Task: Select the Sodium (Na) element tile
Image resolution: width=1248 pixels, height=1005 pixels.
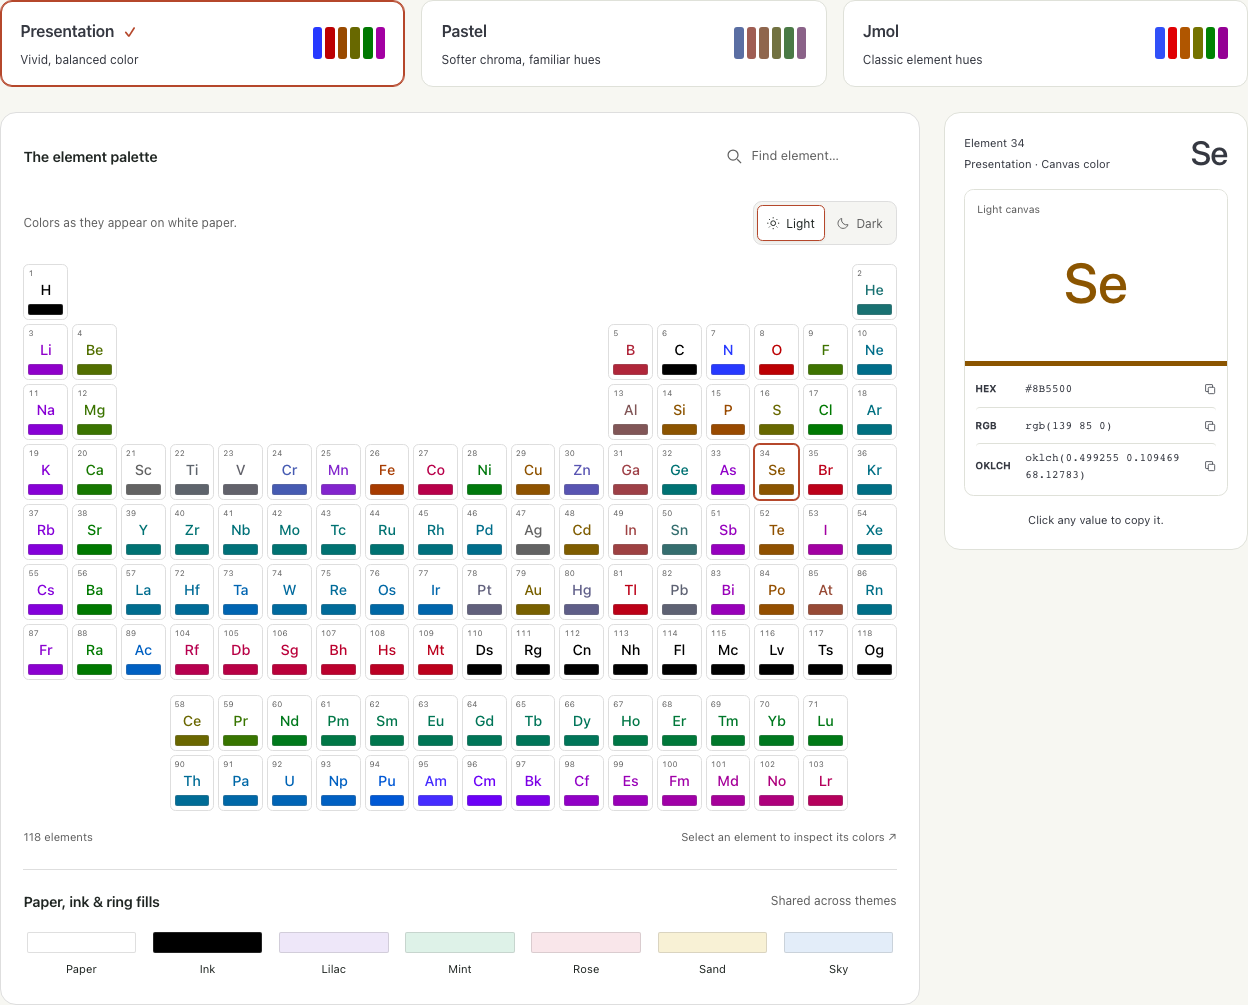Action: coord(46,411)
